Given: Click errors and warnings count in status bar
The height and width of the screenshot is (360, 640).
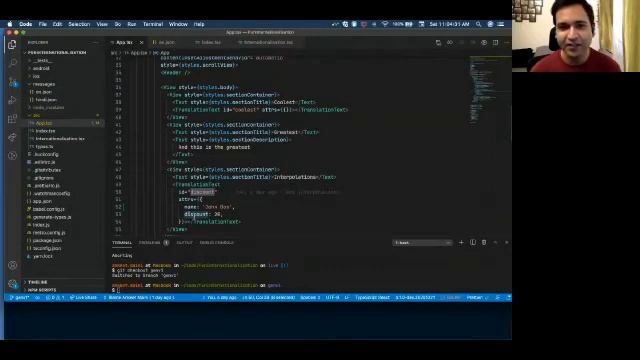Looking at the screenshot, I should click(55, 298).
